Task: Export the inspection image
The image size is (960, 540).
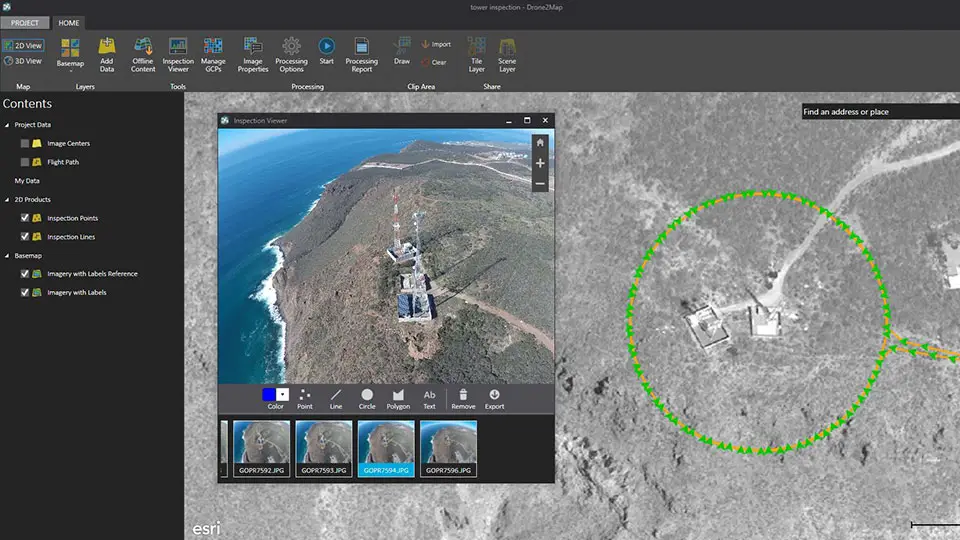Action: coord(494,399)
